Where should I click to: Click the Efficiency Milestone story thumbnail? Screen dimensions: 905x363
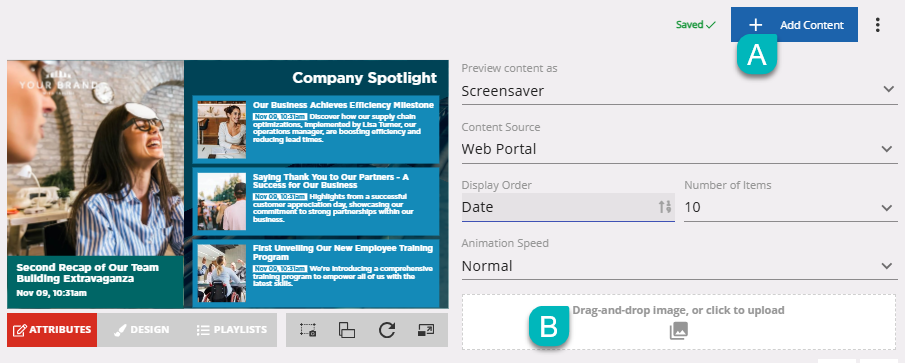pos(222,130)
